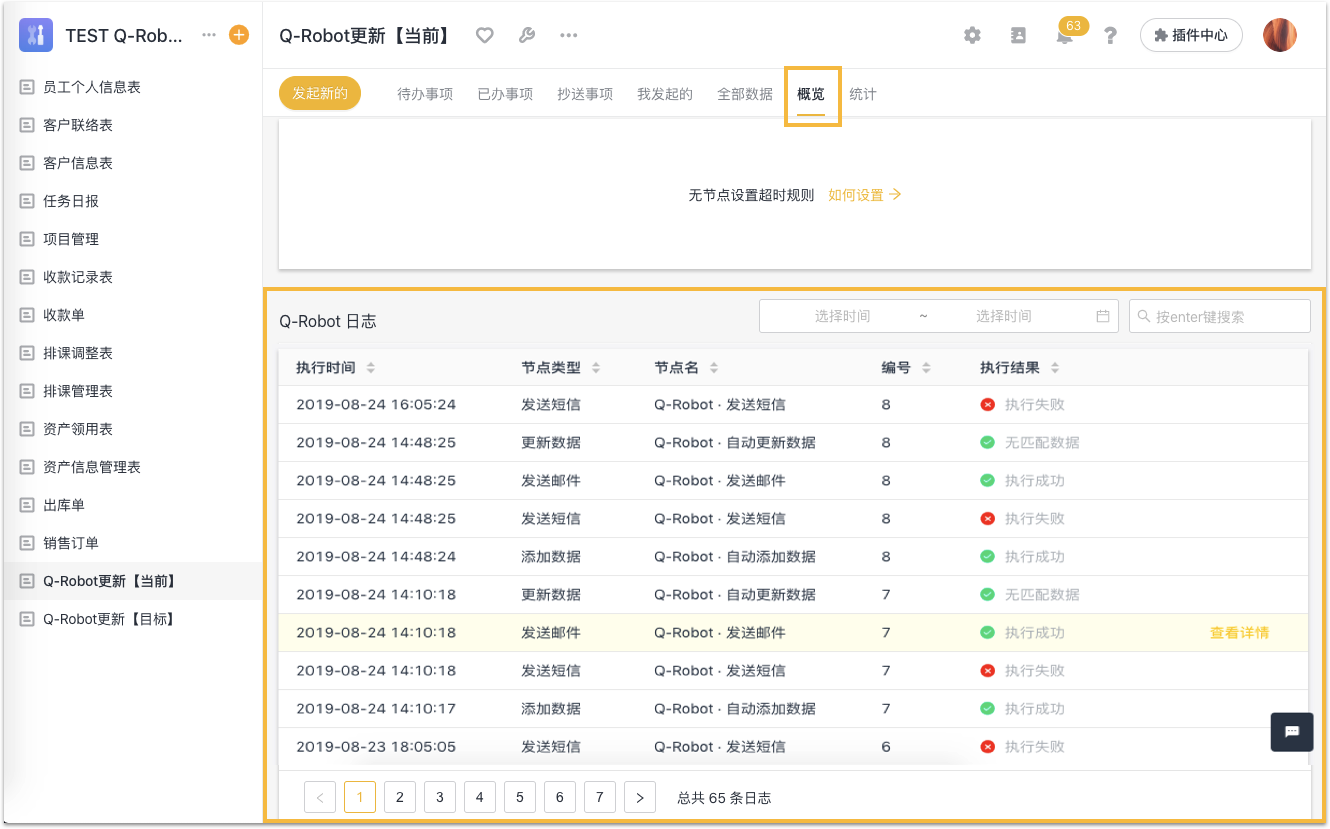
Task: Favorite the form with heart icon
Action: click(485, 36)
